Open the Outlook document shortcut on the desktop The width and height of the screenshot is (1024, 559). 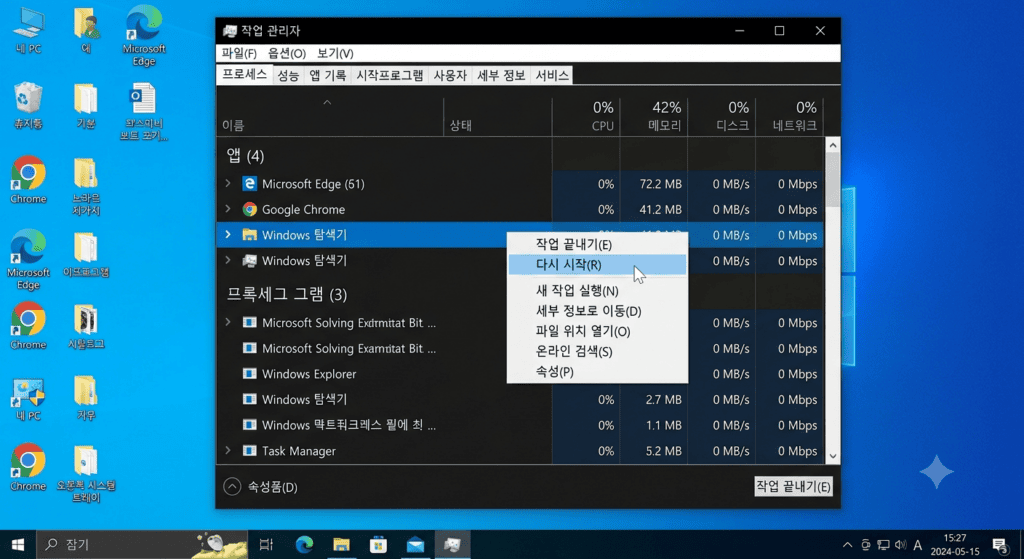tap(144, 111)
